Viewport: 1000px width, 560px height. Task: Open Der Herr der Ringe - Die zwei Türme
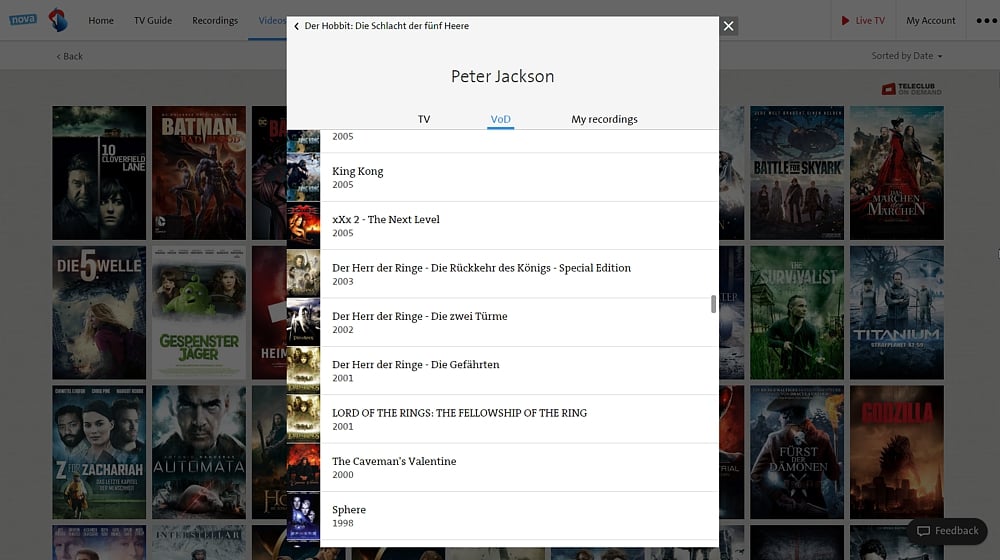point(503,323)
